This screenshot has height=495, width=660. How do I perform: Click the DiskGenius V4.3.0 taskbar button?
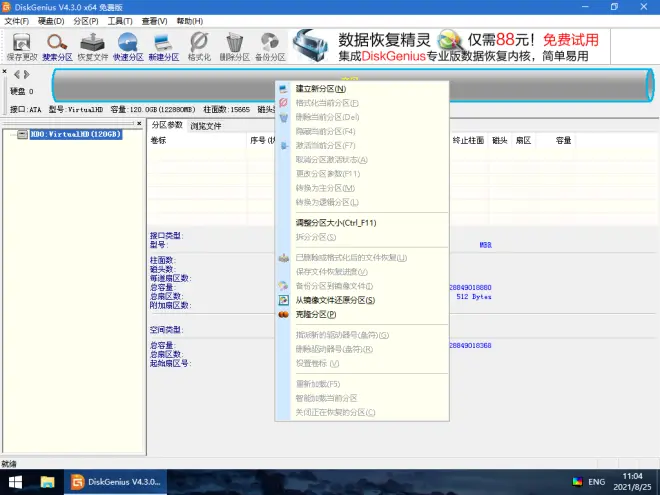click(x=115, y=482)
